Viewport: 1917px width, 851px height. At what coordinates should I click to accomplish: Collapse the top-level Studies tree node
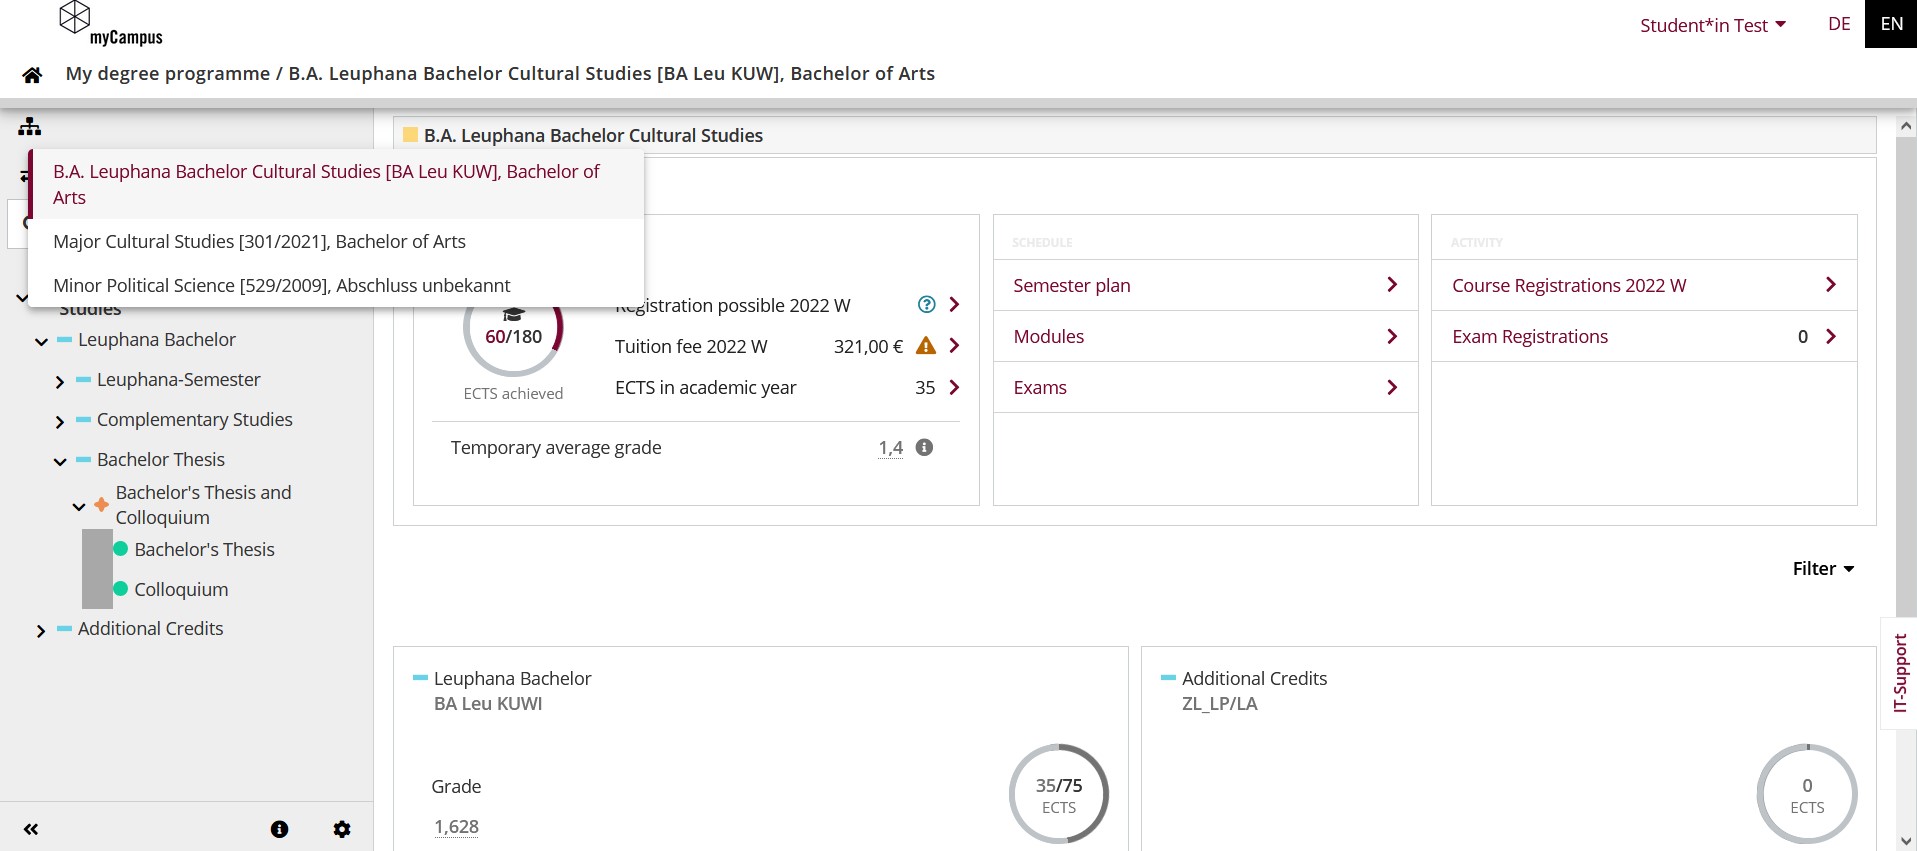point(22,297)
